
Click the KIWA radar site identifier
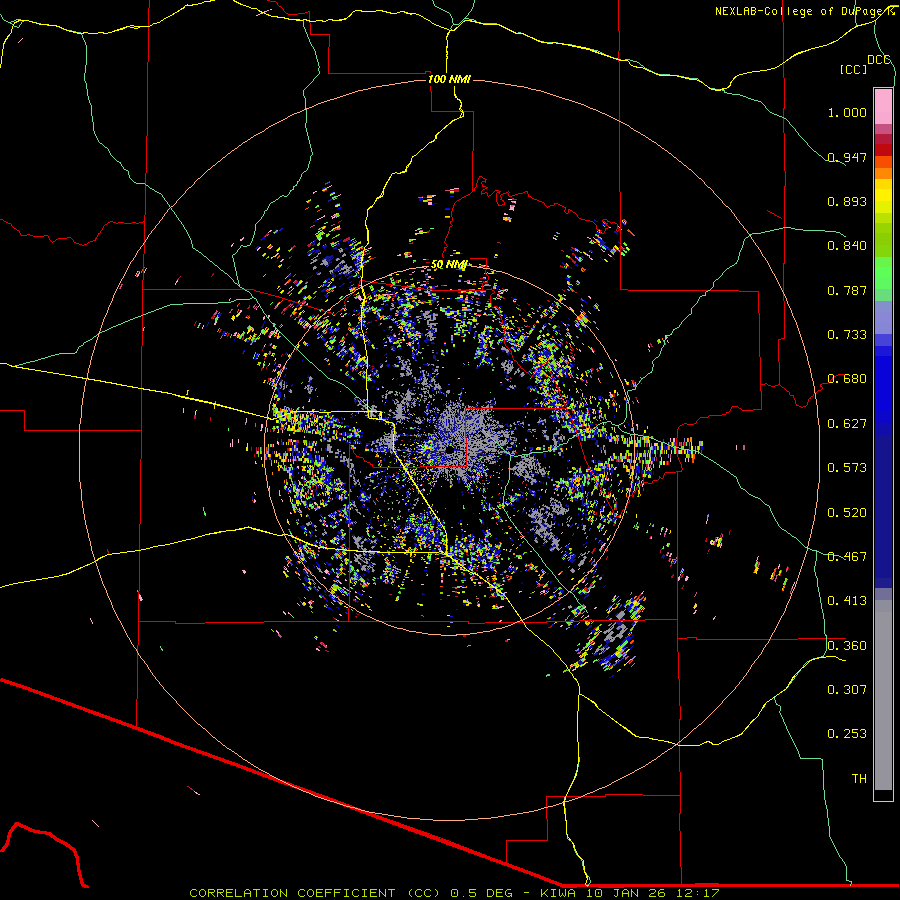point(559,893)
